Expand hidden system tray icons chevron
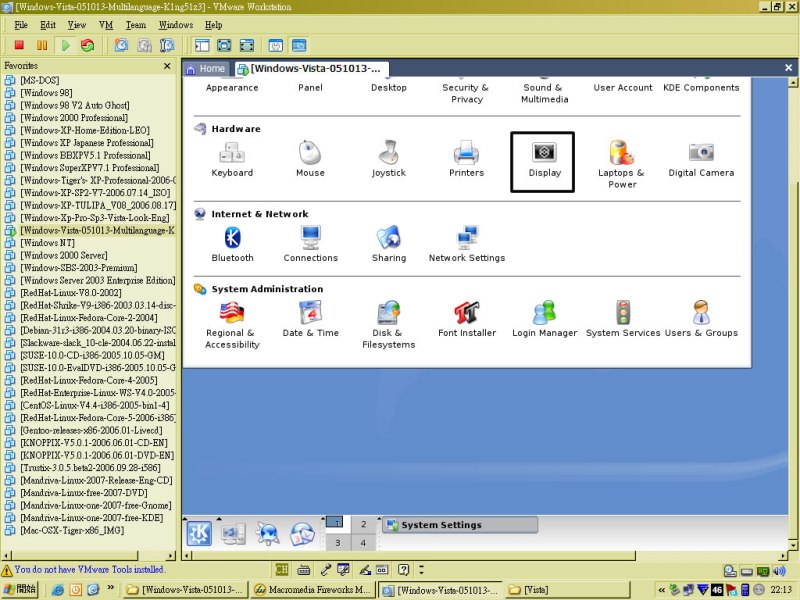The image size is (800, 600). pos(661,590)
